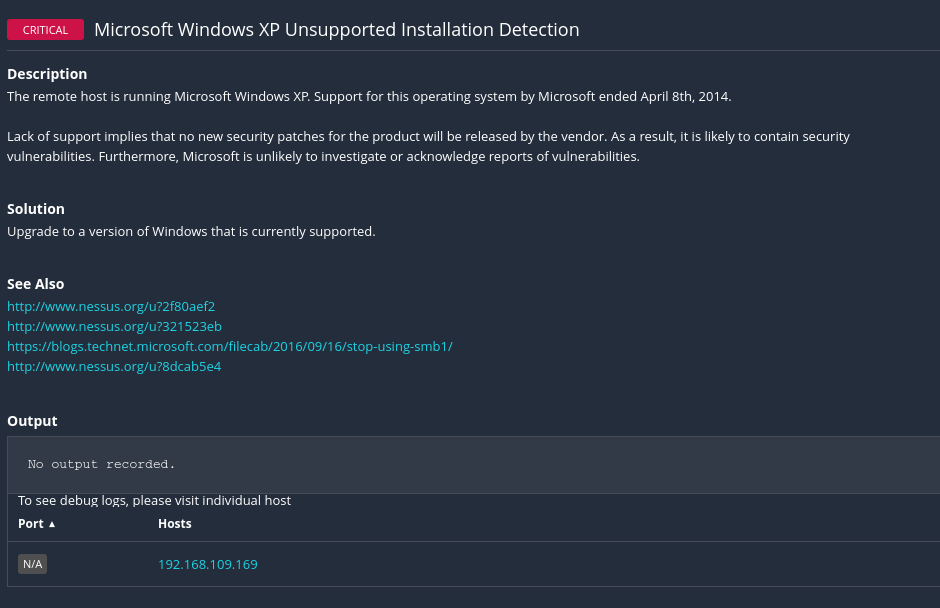Click the 'remote host is running' description sentence

click(x=369, y=96)
